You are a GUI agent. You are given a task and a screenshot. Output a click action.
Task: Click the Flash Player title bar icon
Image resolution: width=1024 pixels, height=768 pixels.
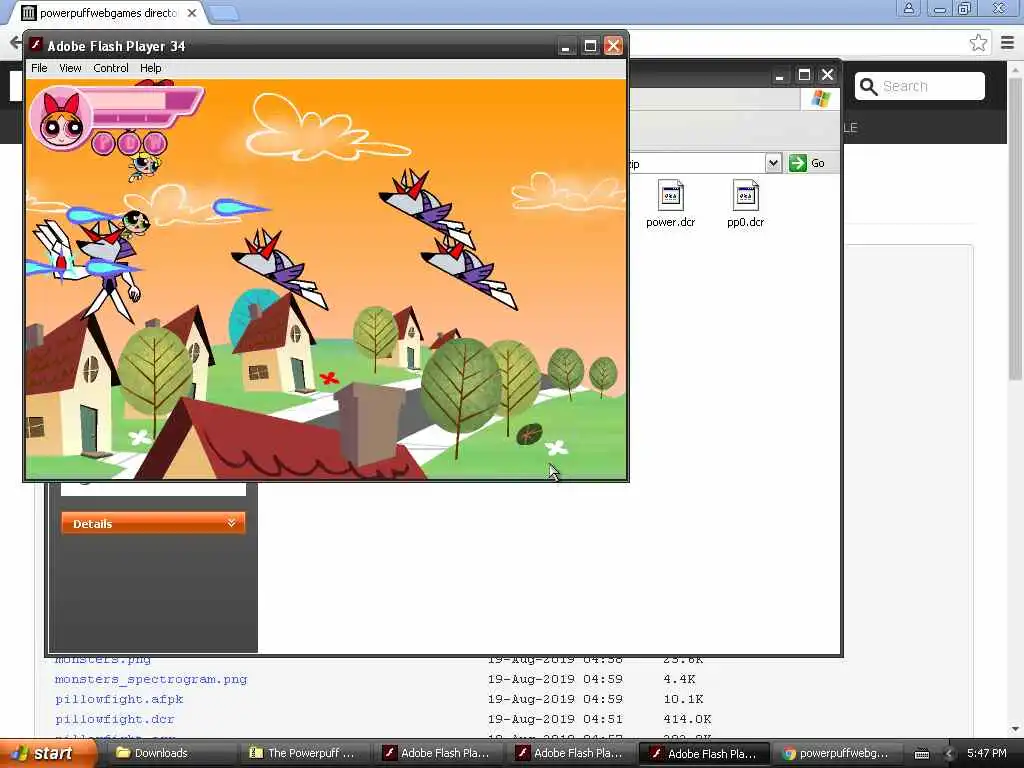(x=36, y=45)
